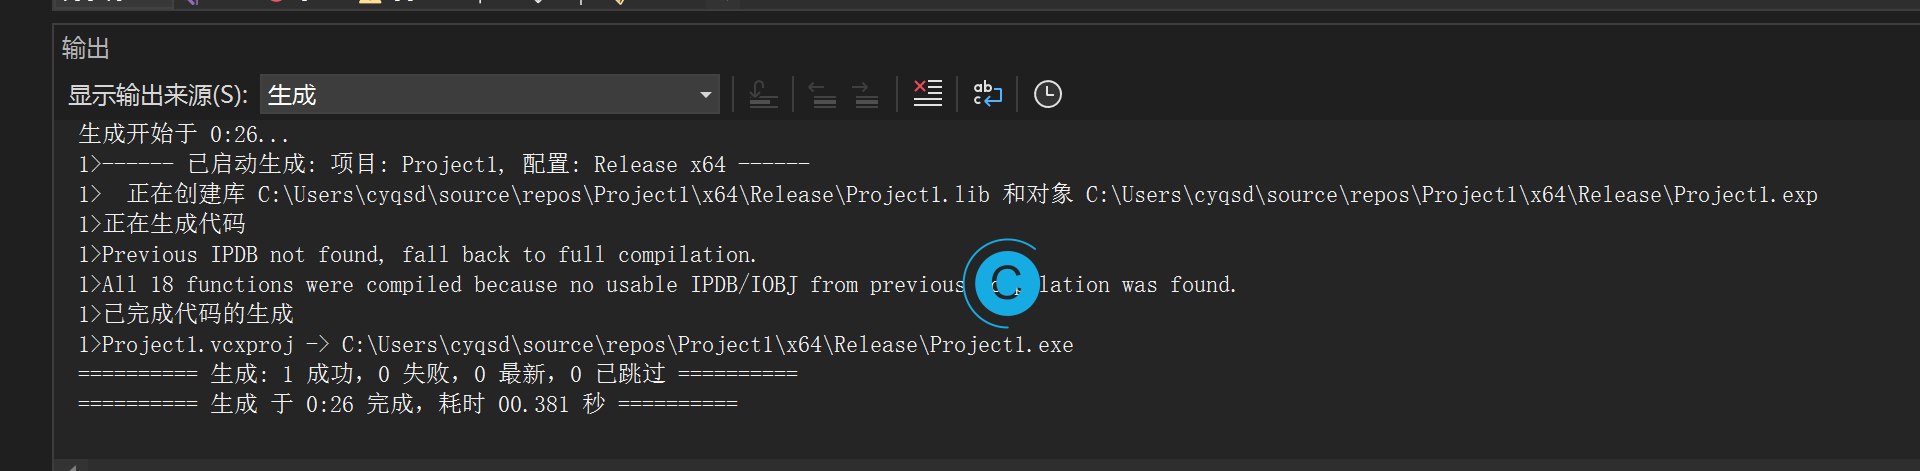1920x471 pixels.
Task: Click the 生成开始于 0:26 output line
Action: point(184,134)
